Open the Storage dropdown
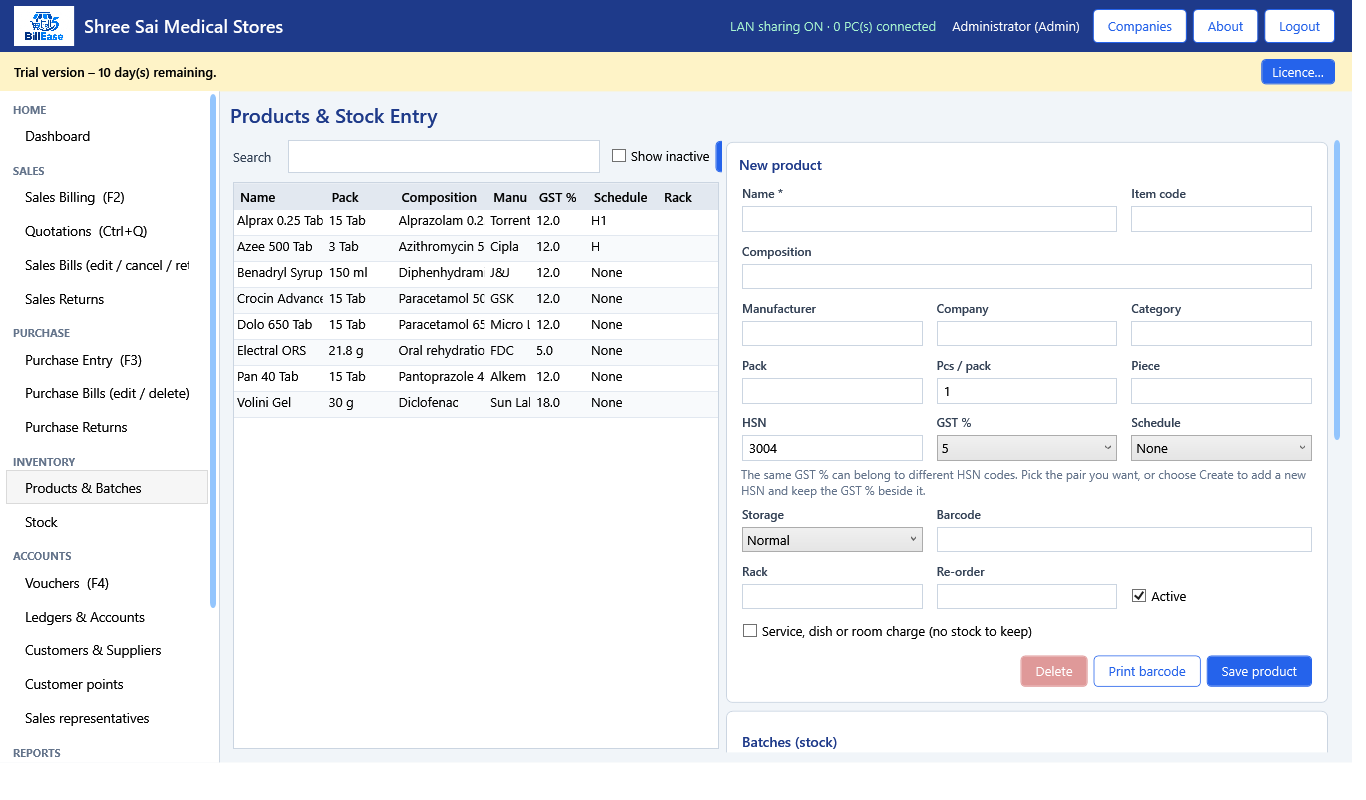The height and width of the screenshot is (800, 1366). tap(832, 540)
